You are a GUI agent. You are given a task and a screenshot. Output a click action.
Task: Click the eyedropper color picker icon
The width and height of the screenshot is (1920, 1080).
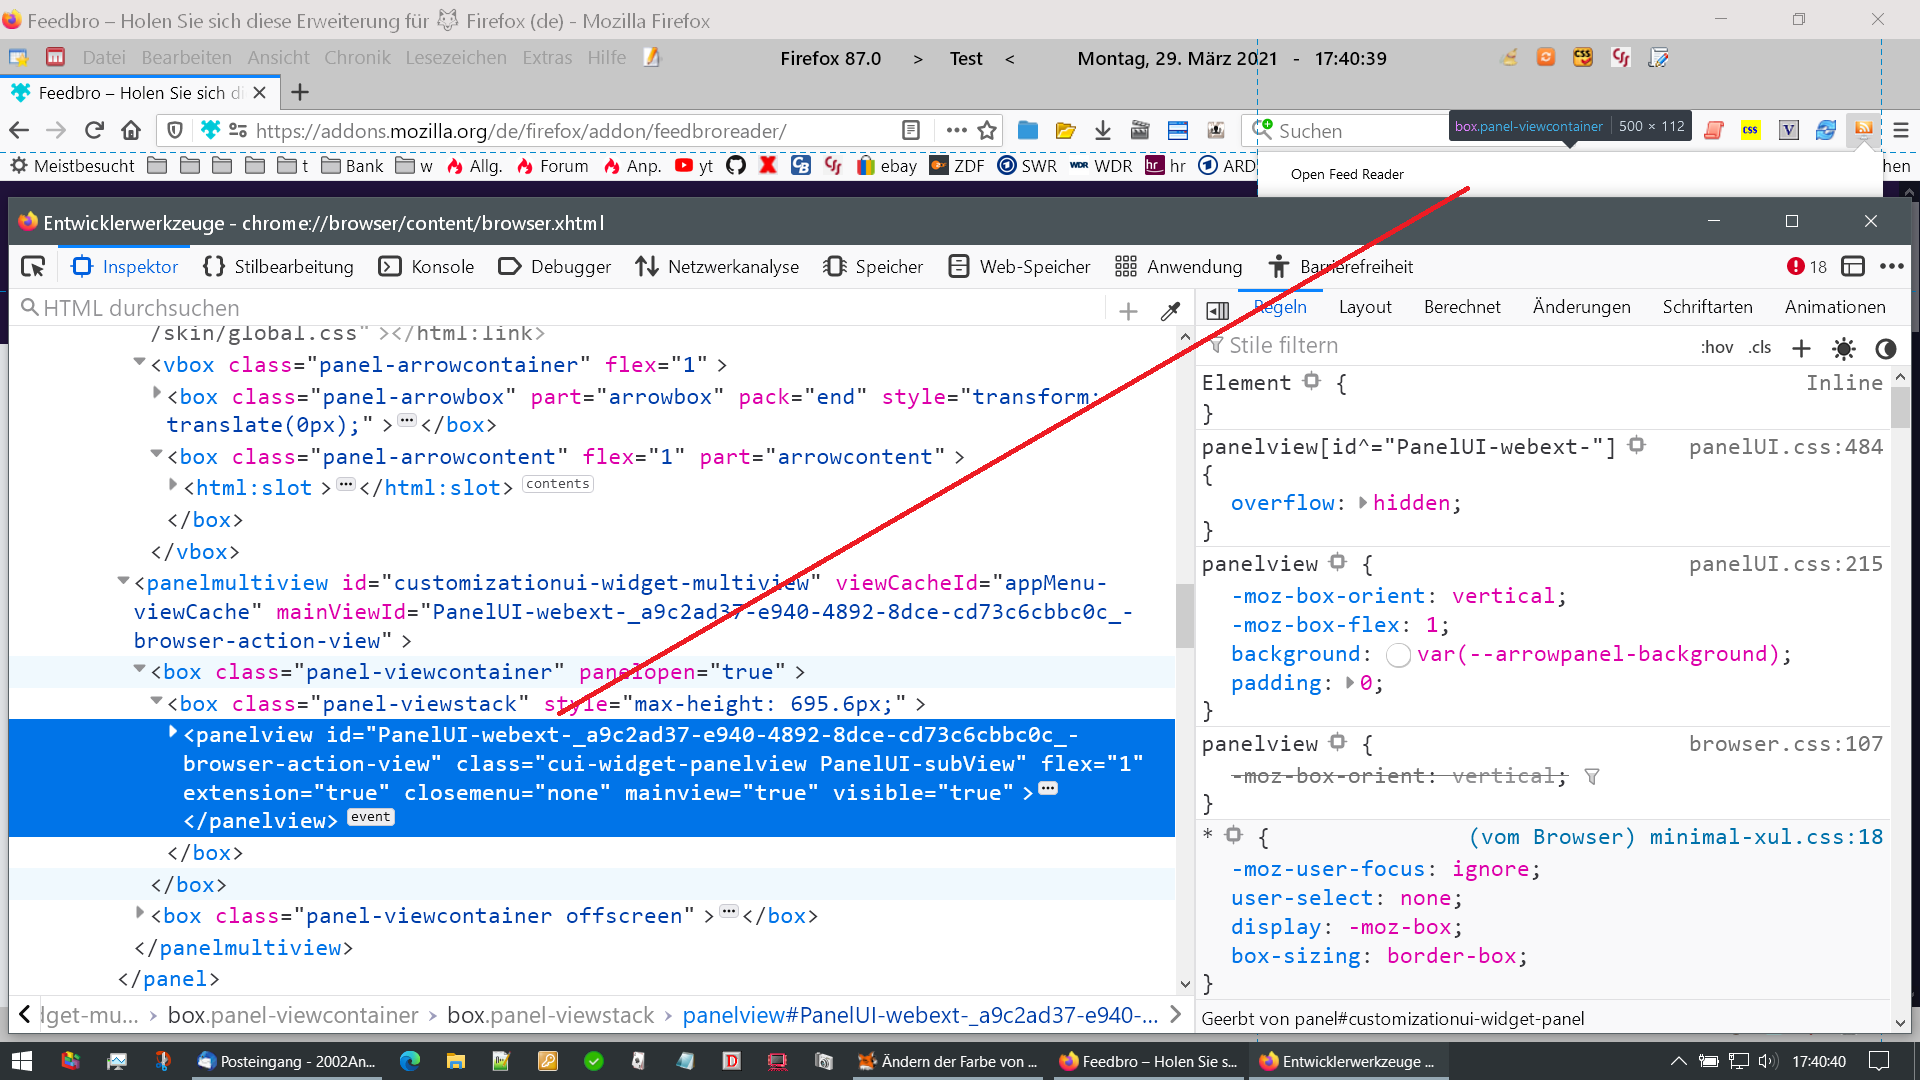pos(1170,311)
